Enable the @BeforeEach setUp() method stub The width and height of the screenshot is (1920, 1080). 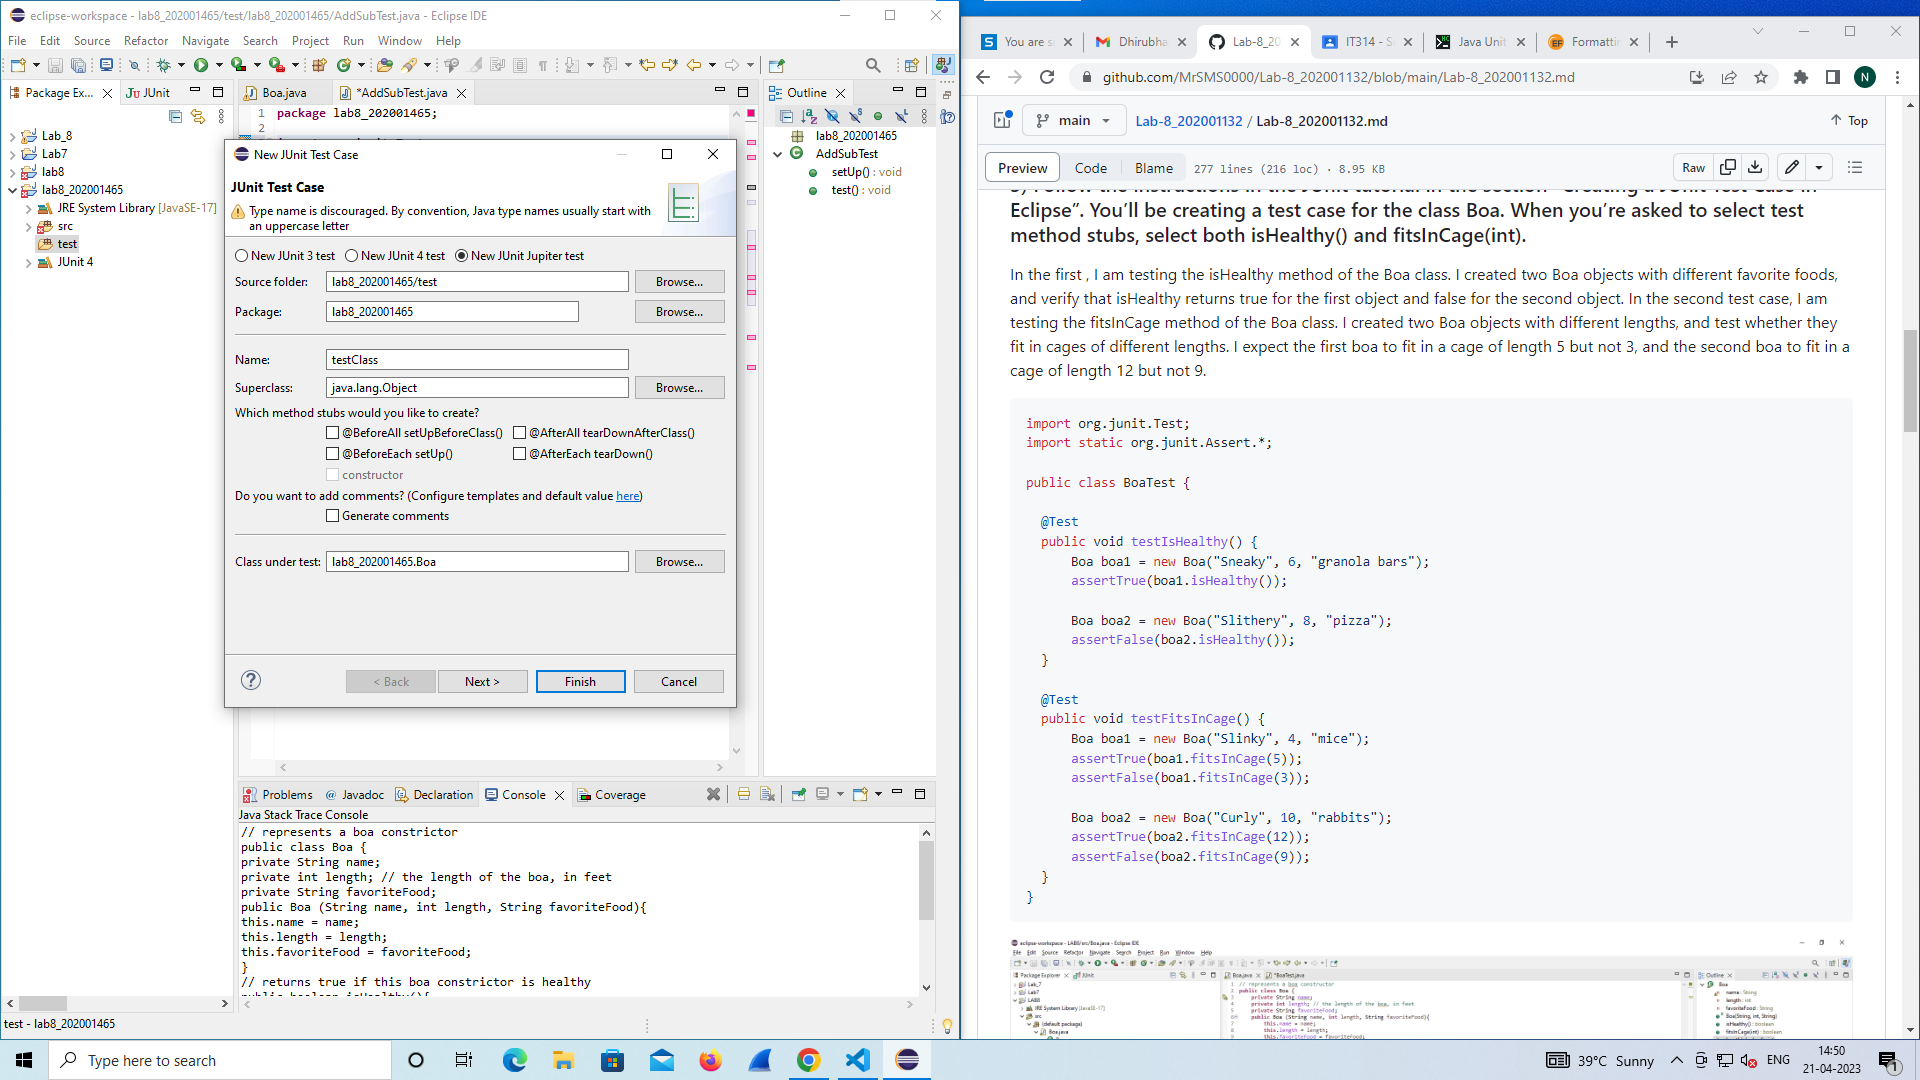click(x=332, y=453)
